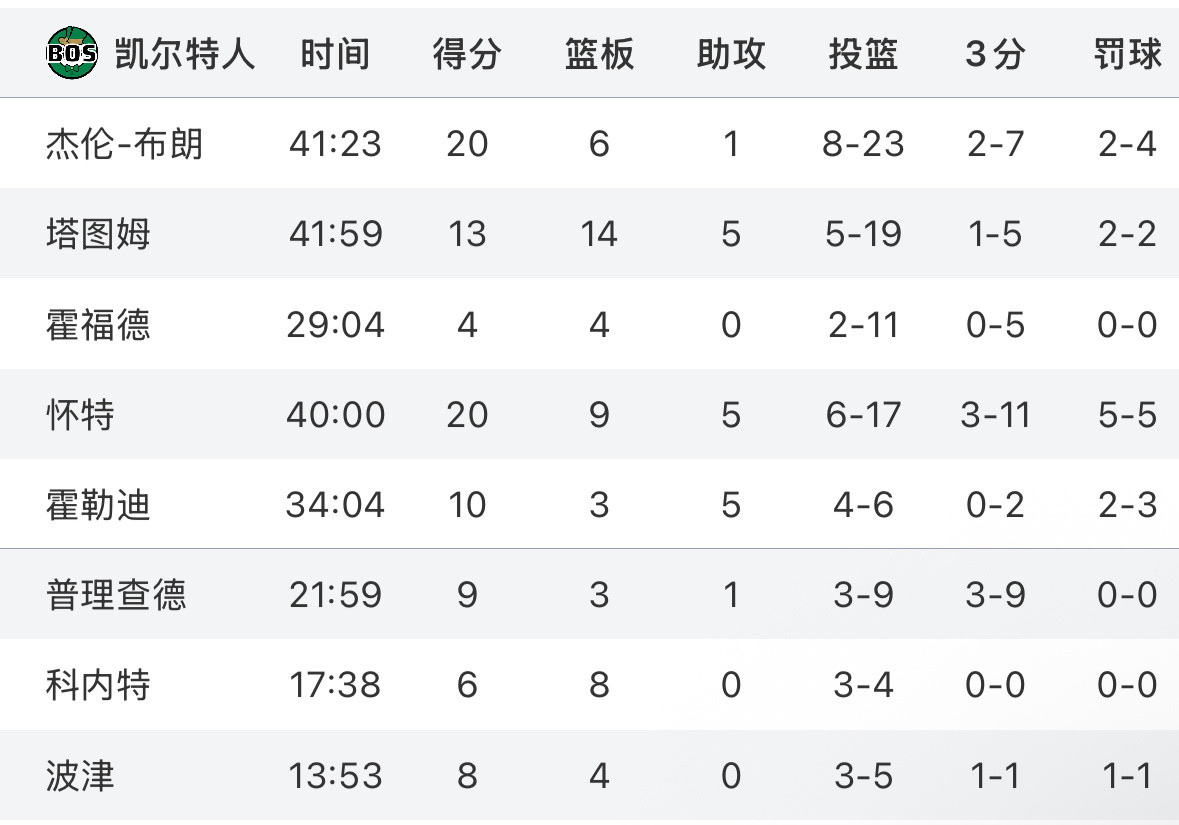Select the 篮板 column header
The height and width of the screenshot is (825, 1179).
coord(599,54)
